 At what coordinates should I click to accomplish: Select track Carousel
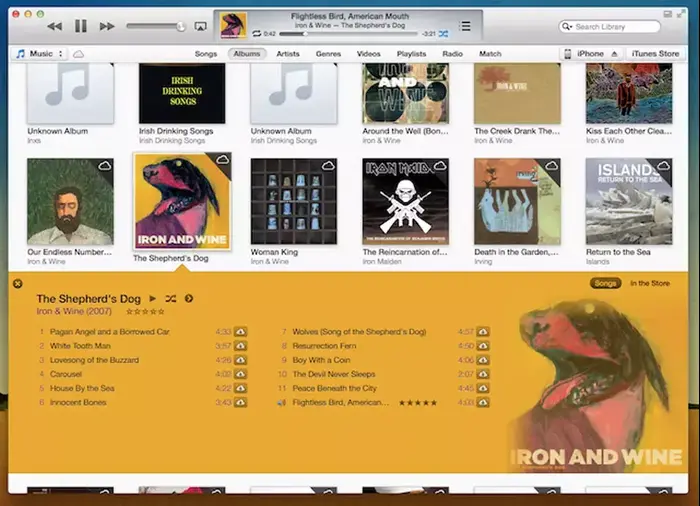(x=66, y=374)
